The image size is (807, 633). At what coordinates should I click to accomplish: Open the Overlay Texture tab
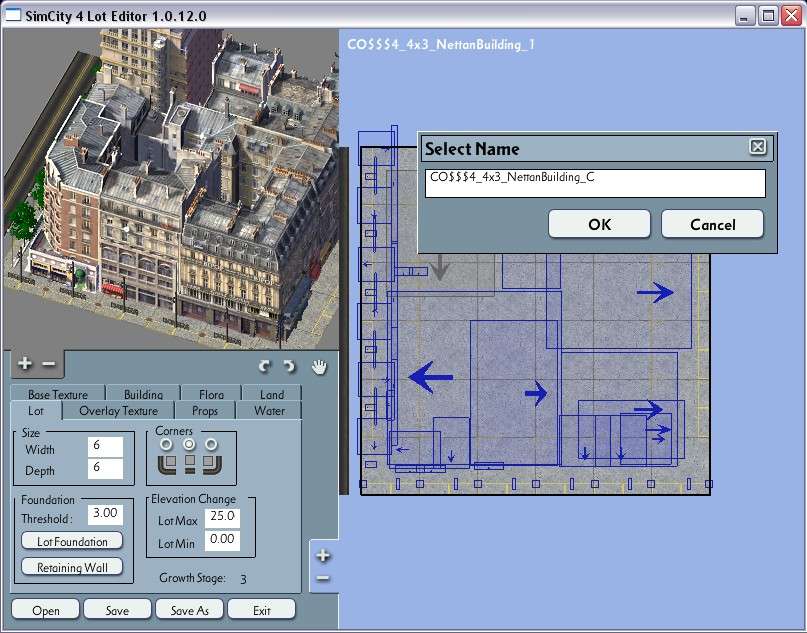click(x=118, y=411)
